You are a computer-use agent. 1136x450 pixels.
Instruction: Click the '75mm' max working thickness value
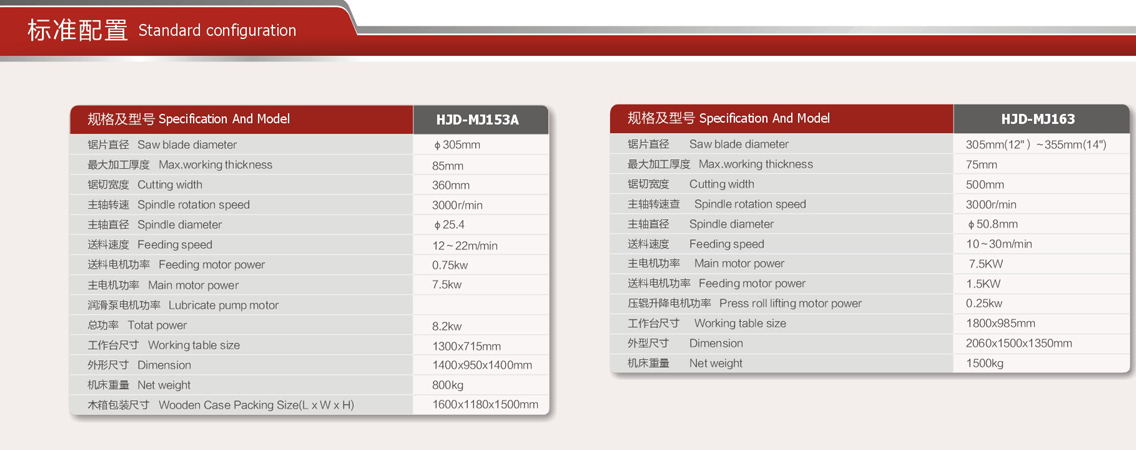(x=982, y=164)
